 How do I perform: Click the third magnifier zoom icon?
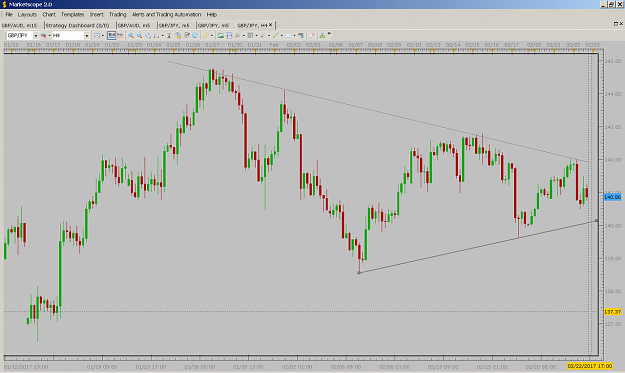148,35
